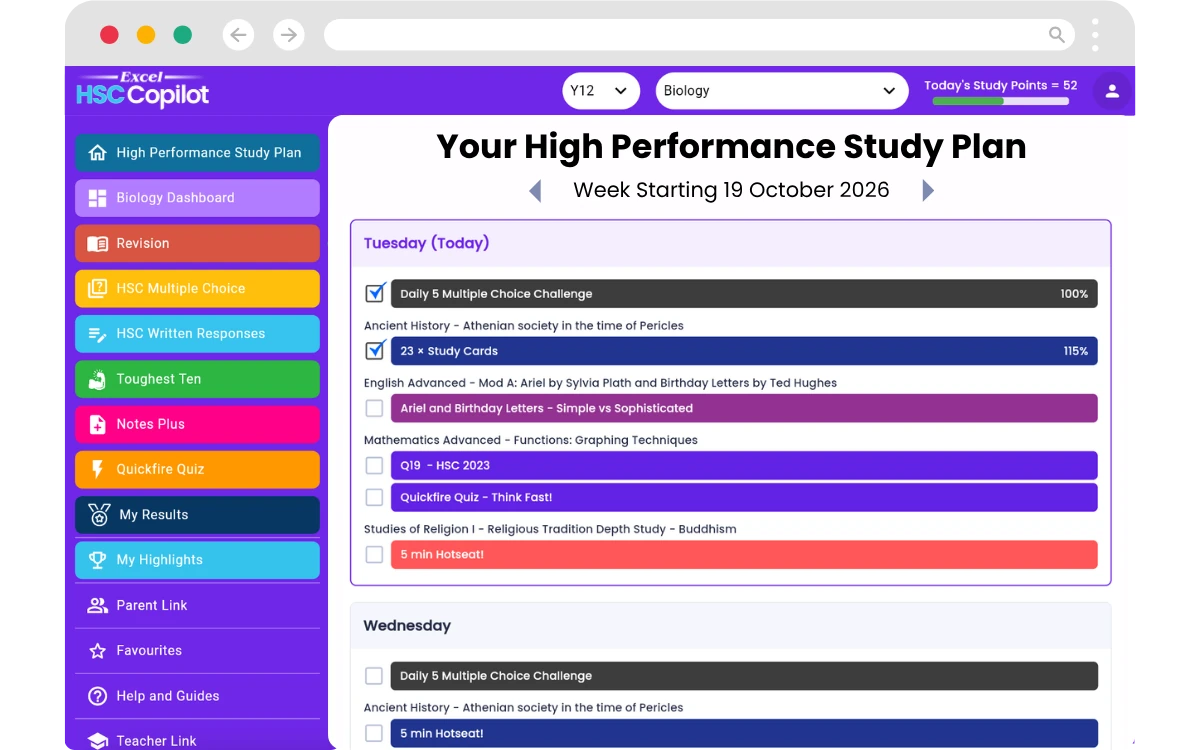The width and height of the screenshot is (1200, 750).
Task: Click the browser address bar field
Action: (x=699, y=35)
